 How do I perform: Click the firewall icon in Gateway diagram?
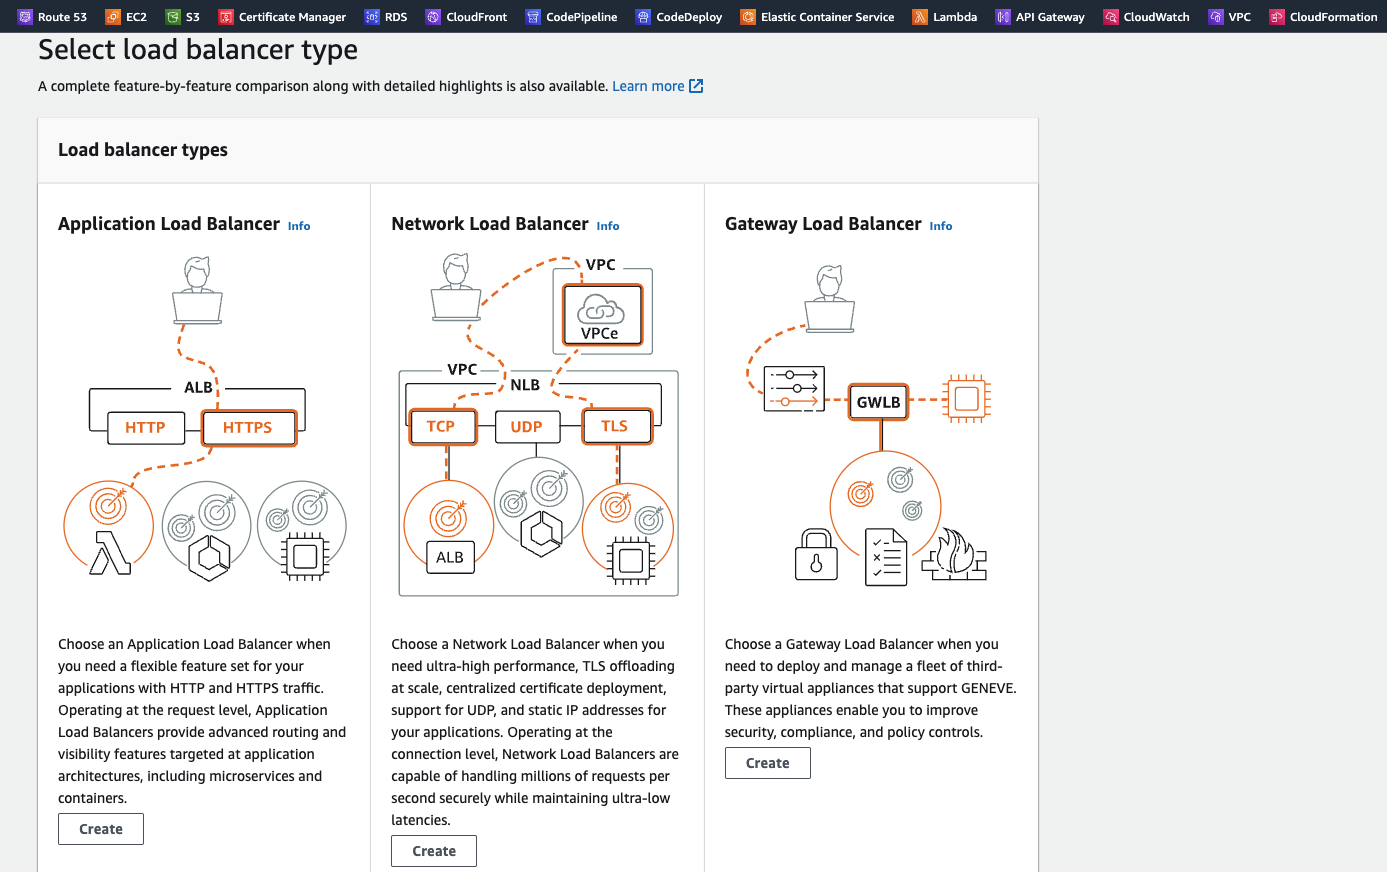click(954, 555)
